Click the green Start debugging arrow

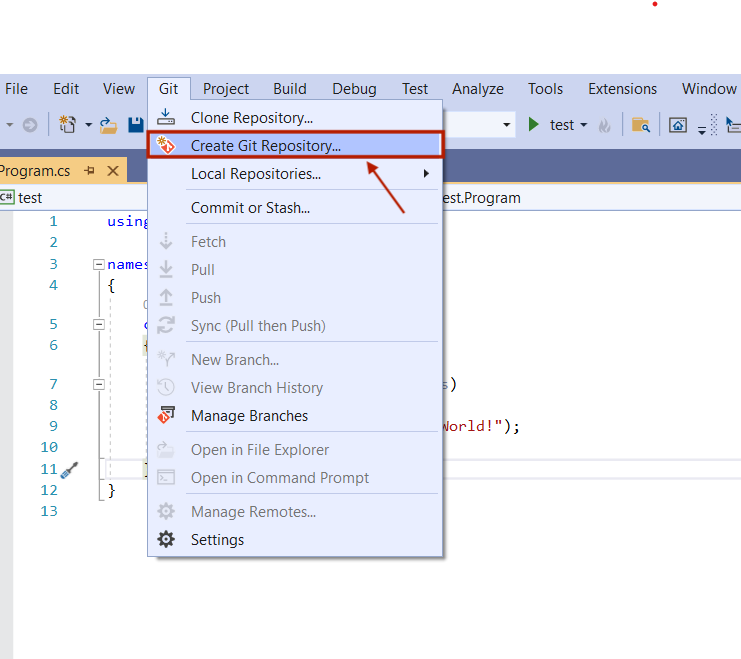(x=534, y=125)
